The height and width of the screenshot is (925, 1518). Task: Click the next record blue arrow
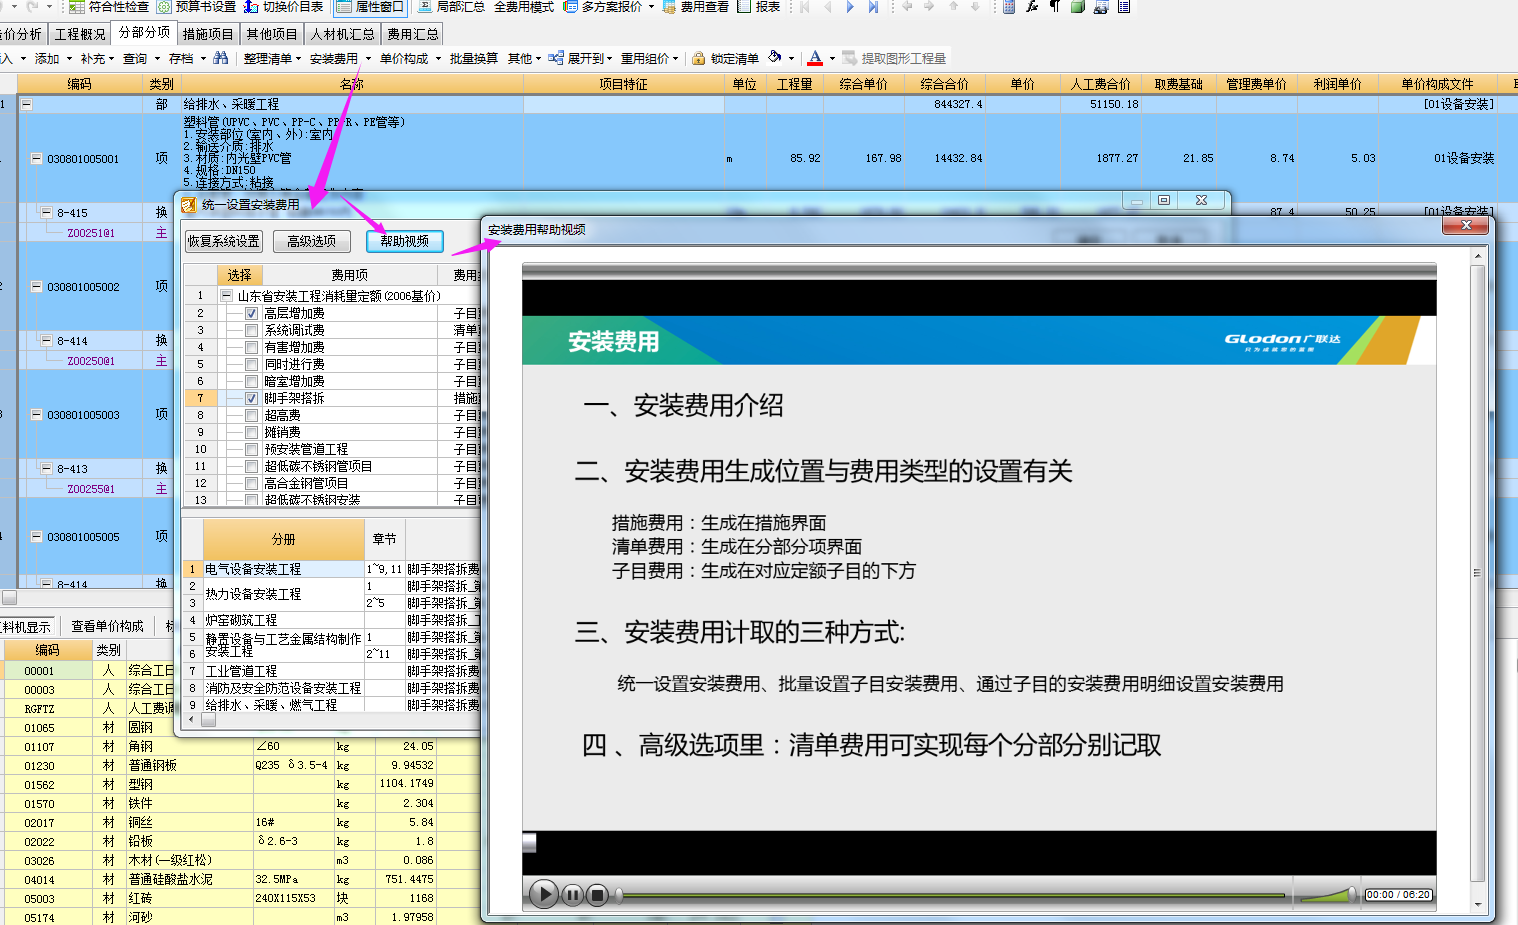(850, 6)
